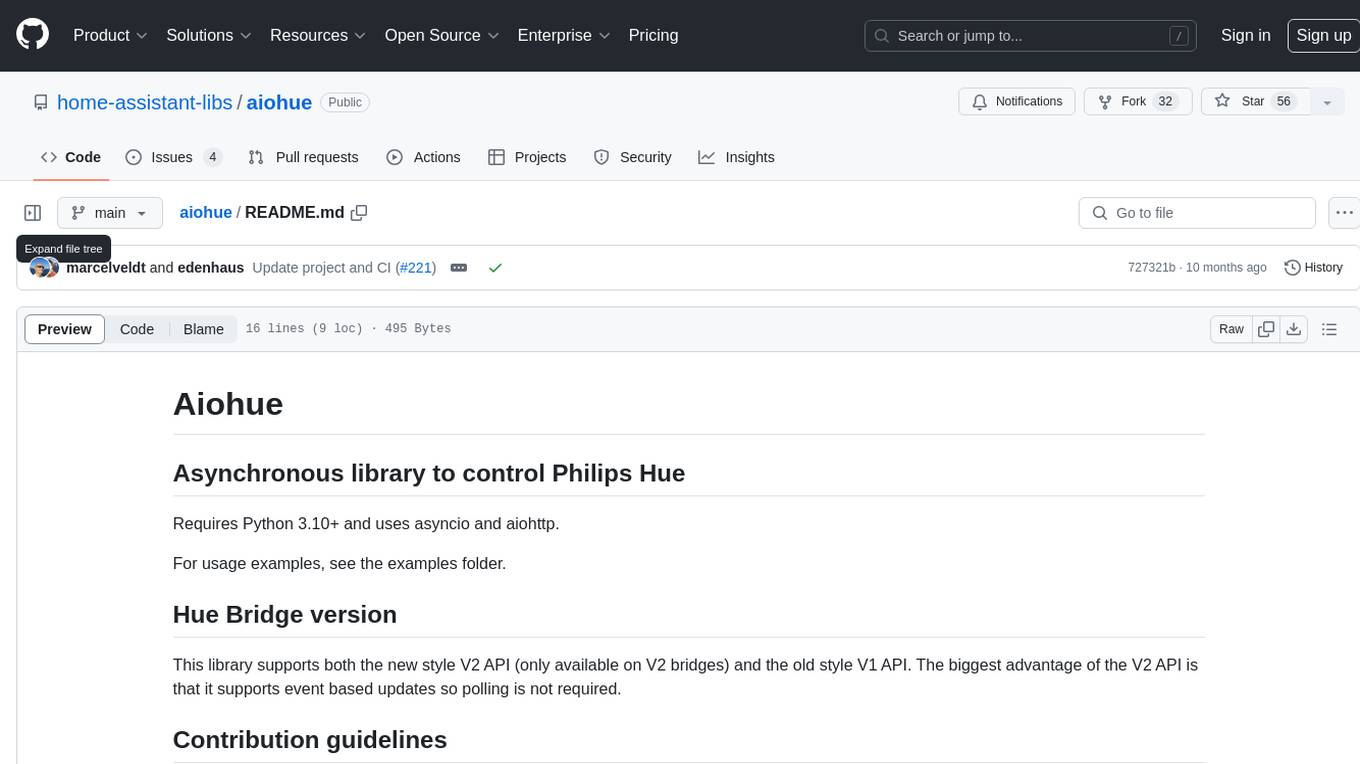Go to the GitHub homepage logo
The image size is (1360, 764).
click(32, 35)
